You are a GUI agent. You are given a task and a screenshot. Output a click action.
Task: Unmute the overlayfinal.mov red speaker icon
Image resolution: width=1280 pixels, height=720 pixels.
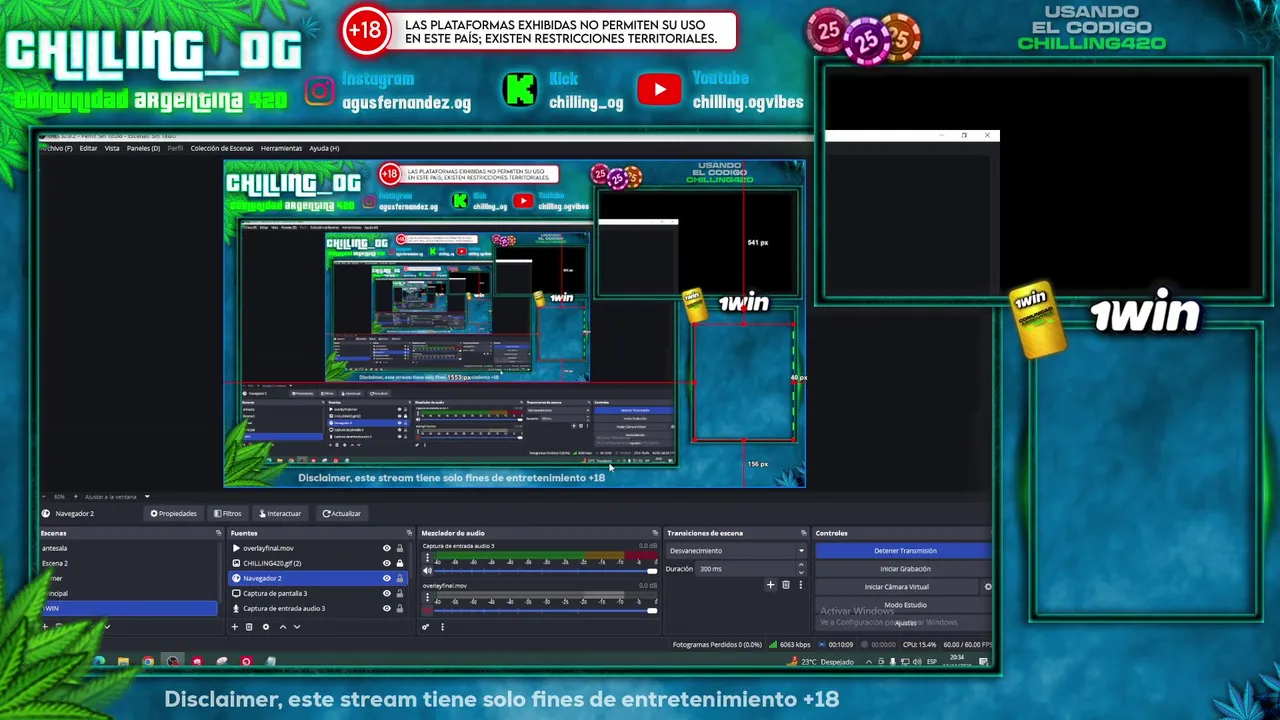(x=428, y=609)
